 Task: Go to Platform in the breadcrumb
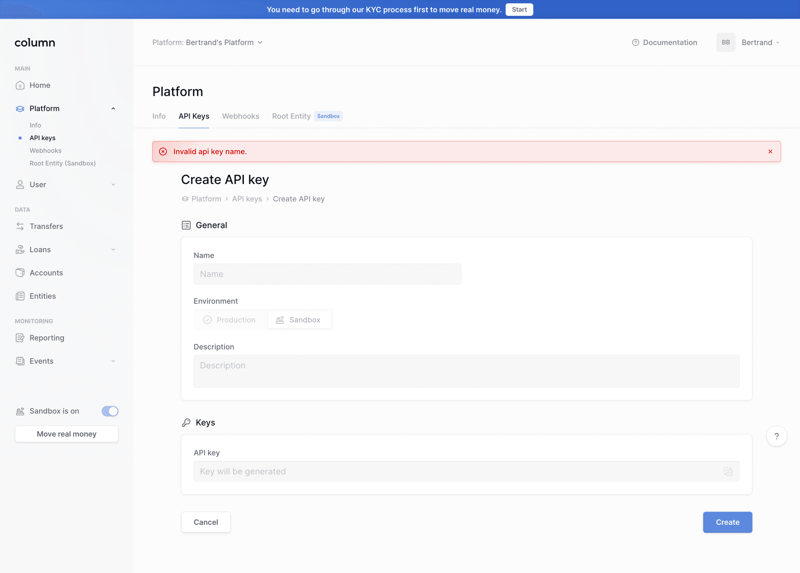click(x=206, y=199)
